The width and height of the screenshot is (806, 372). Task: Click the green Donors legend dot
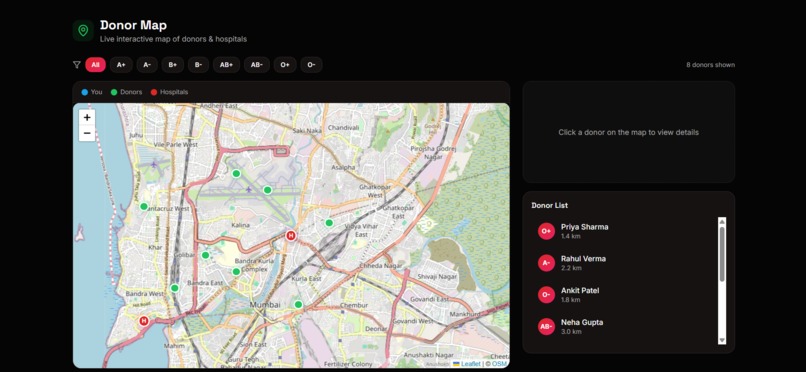114,92
